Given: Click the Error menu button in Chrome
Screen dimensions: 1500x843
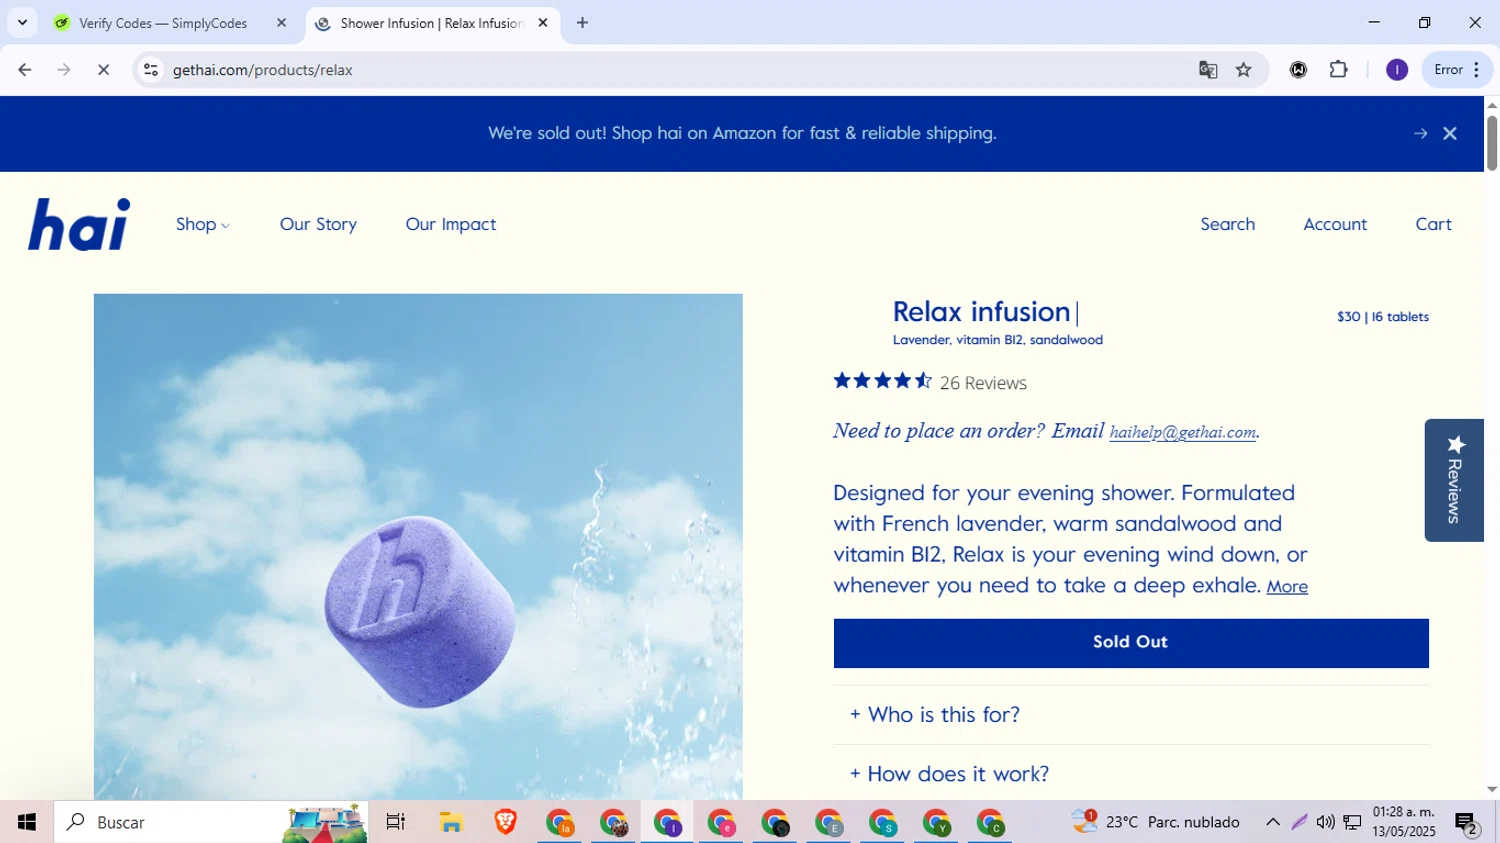Looking at the screenshot, I should pyautogui.click(x=1457, y=70).
